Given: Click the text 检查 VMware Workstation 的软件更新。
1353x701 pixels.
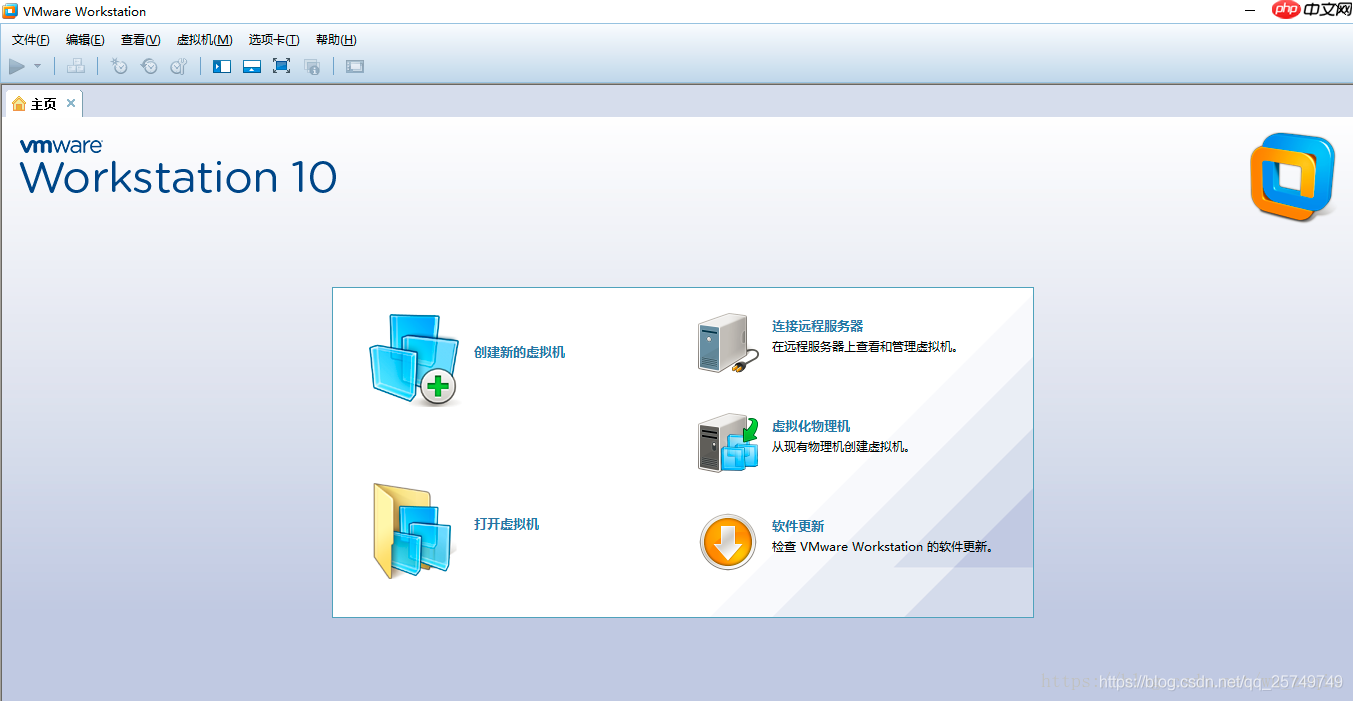Looking at the screenshot, I should coord(882,547).
